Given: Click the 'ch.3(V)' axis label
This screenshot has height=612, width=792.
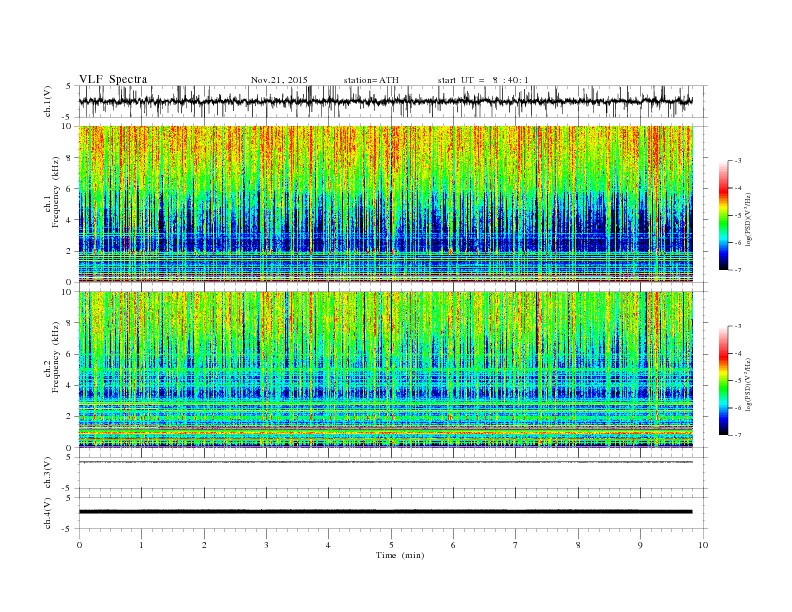Looking at the screenshot, I should (48, 473).
